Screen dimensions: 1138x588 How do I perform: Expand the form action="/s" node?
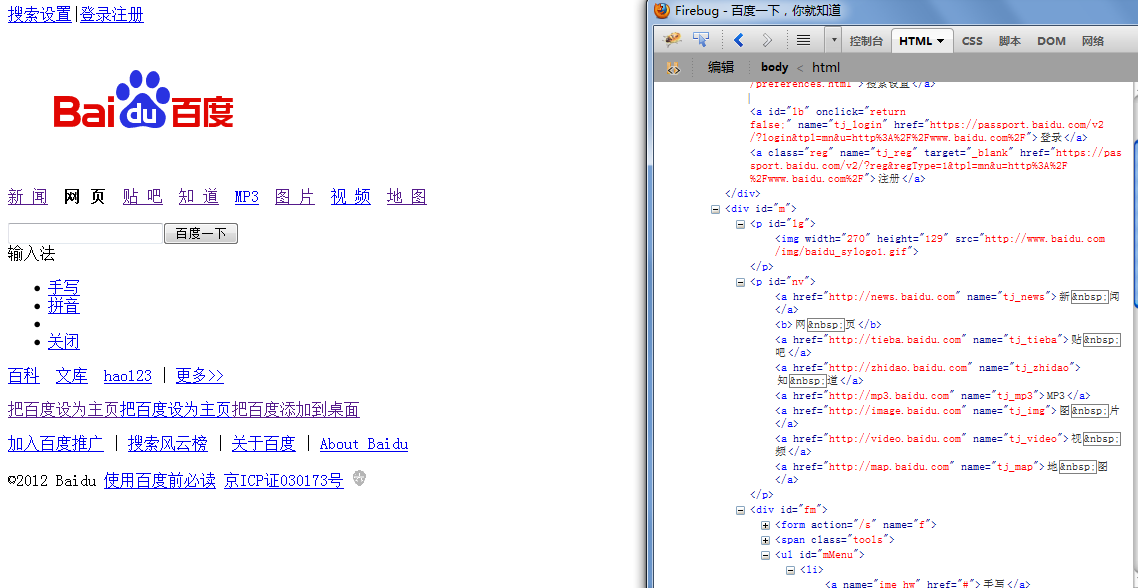coord(766,525)
